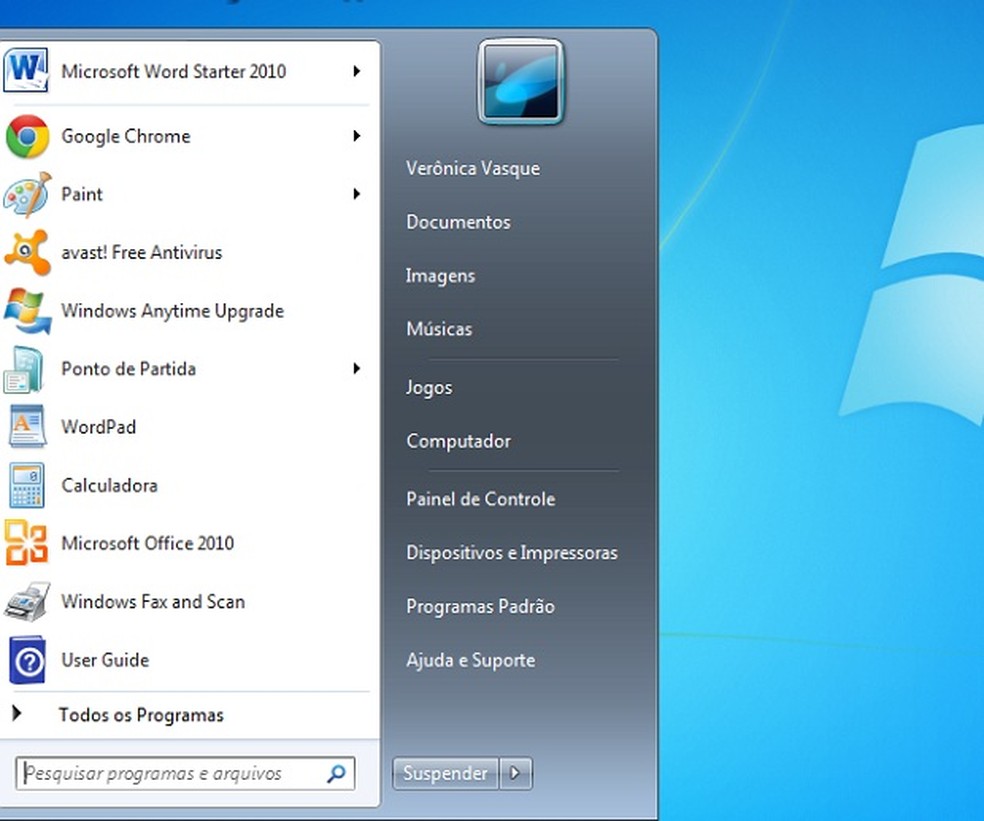Click the Todos os Programas label
Image resolution: width=984 pixels, height=821 pixels.
coord(141,715)
